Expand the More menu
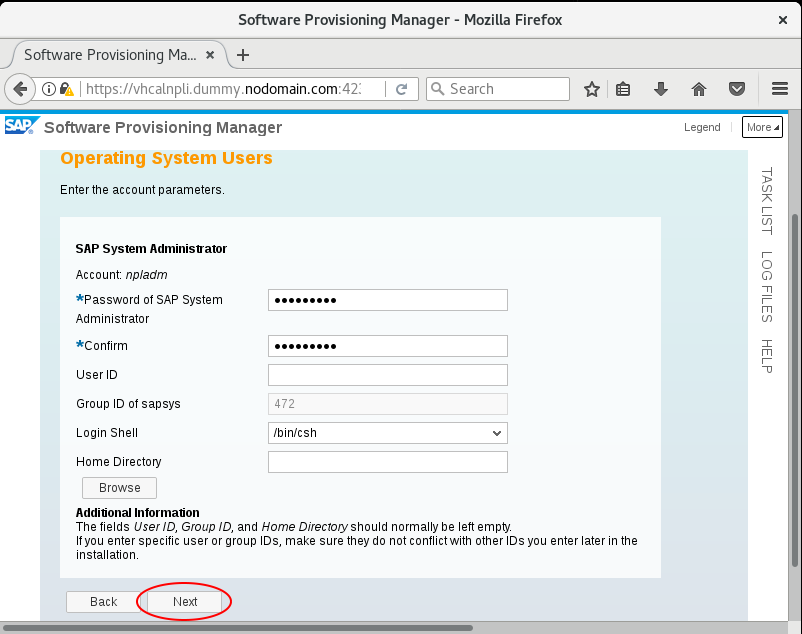The height and width of the screenshot is (634, 802). tap(762, 127)
